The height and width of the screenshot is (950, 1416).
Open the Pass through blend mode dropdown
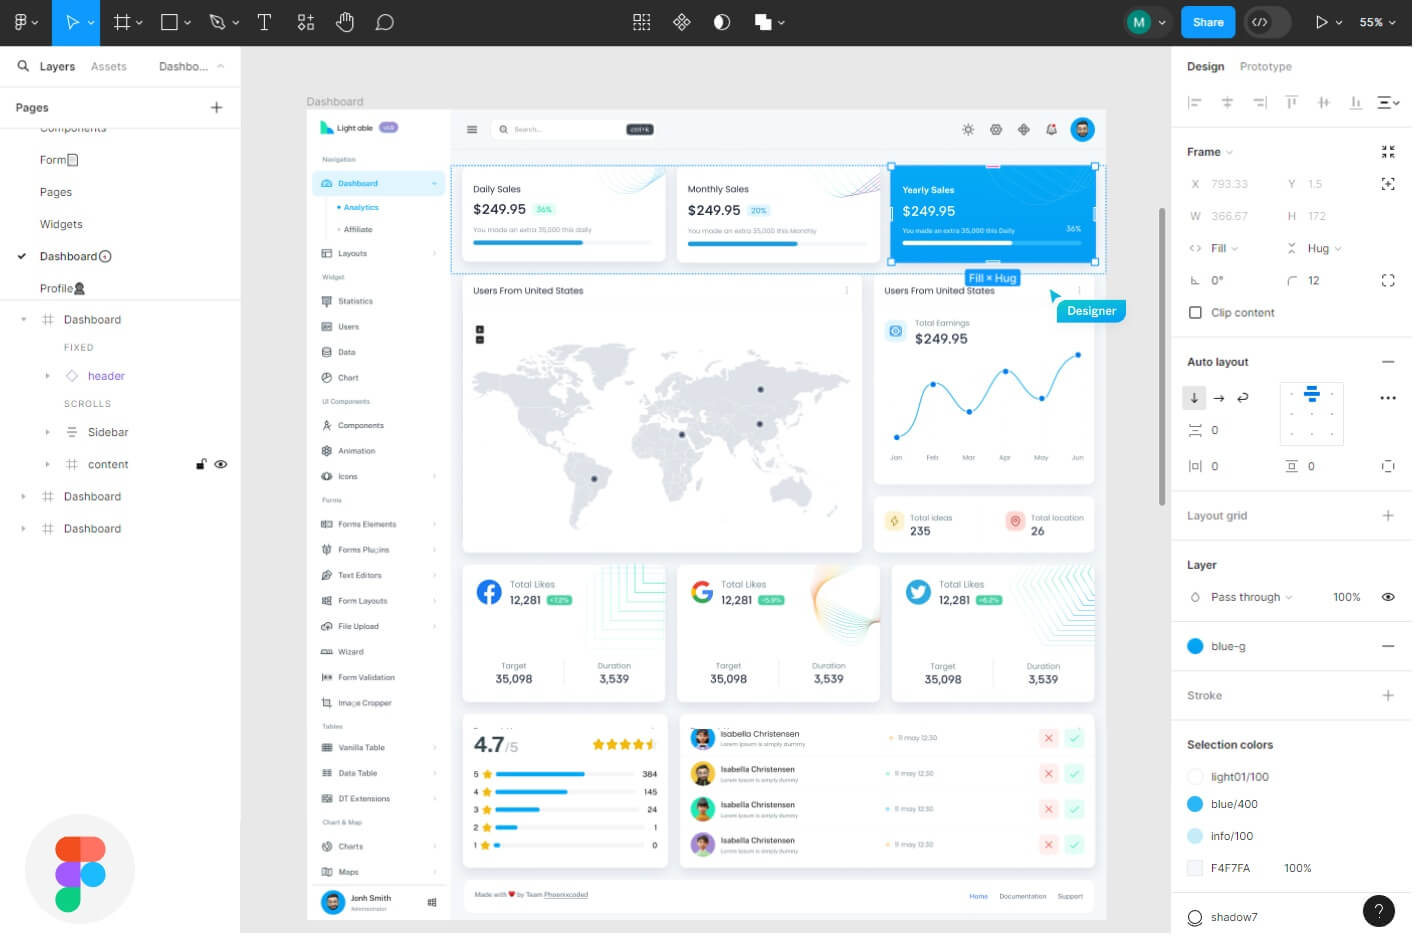(x=1251, y=598)
